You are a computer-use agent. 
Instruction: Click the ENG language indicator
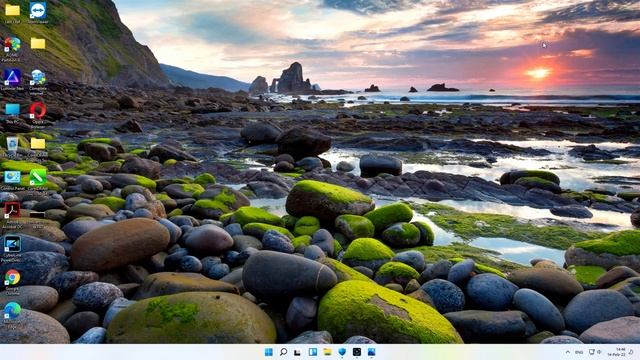pyautogui.click(x=579, y=352)
